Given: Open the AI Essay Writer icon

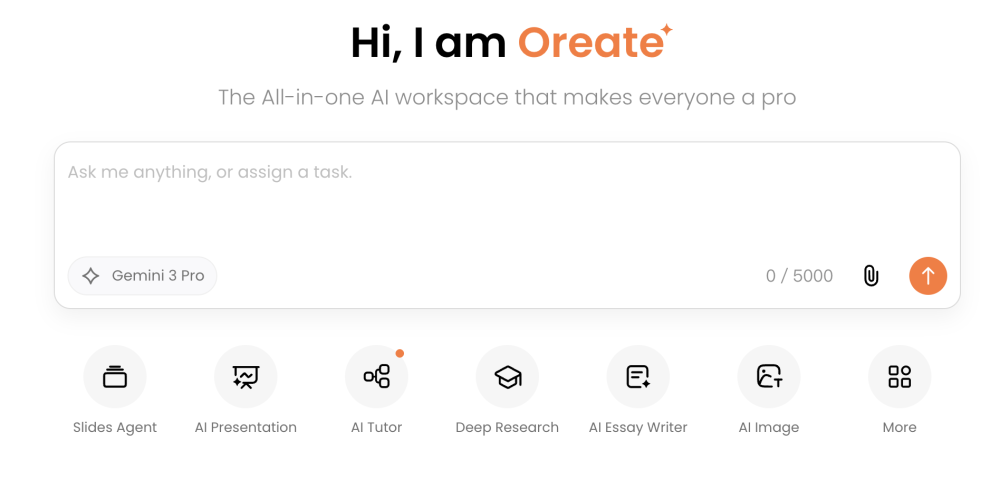Looking at the screenshot, I should pyautogui.click(x=638, y=377).
